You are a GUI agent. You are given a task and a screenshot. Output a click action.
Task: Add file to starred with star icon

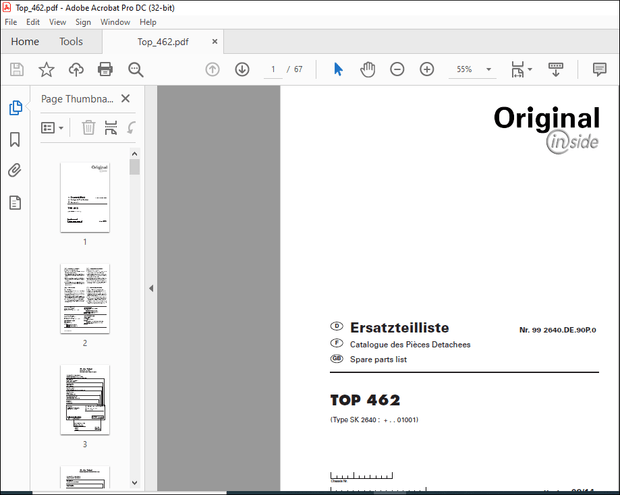[x=46, y=70]
